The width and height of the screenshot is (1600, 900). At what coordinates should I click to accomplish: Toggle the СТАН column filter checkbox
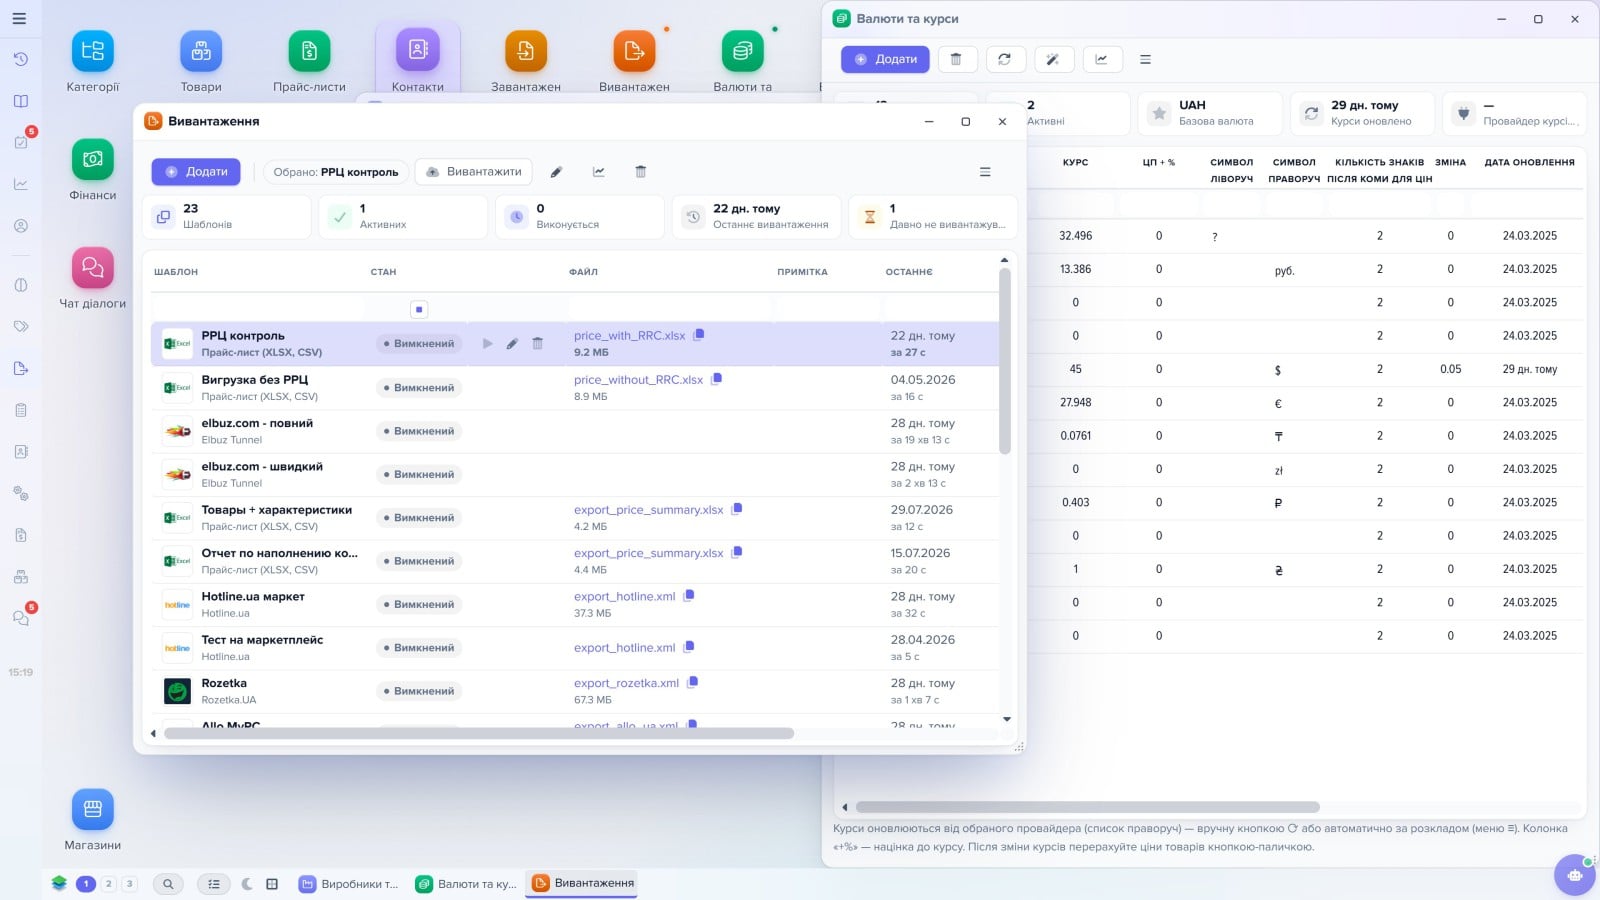419,310
